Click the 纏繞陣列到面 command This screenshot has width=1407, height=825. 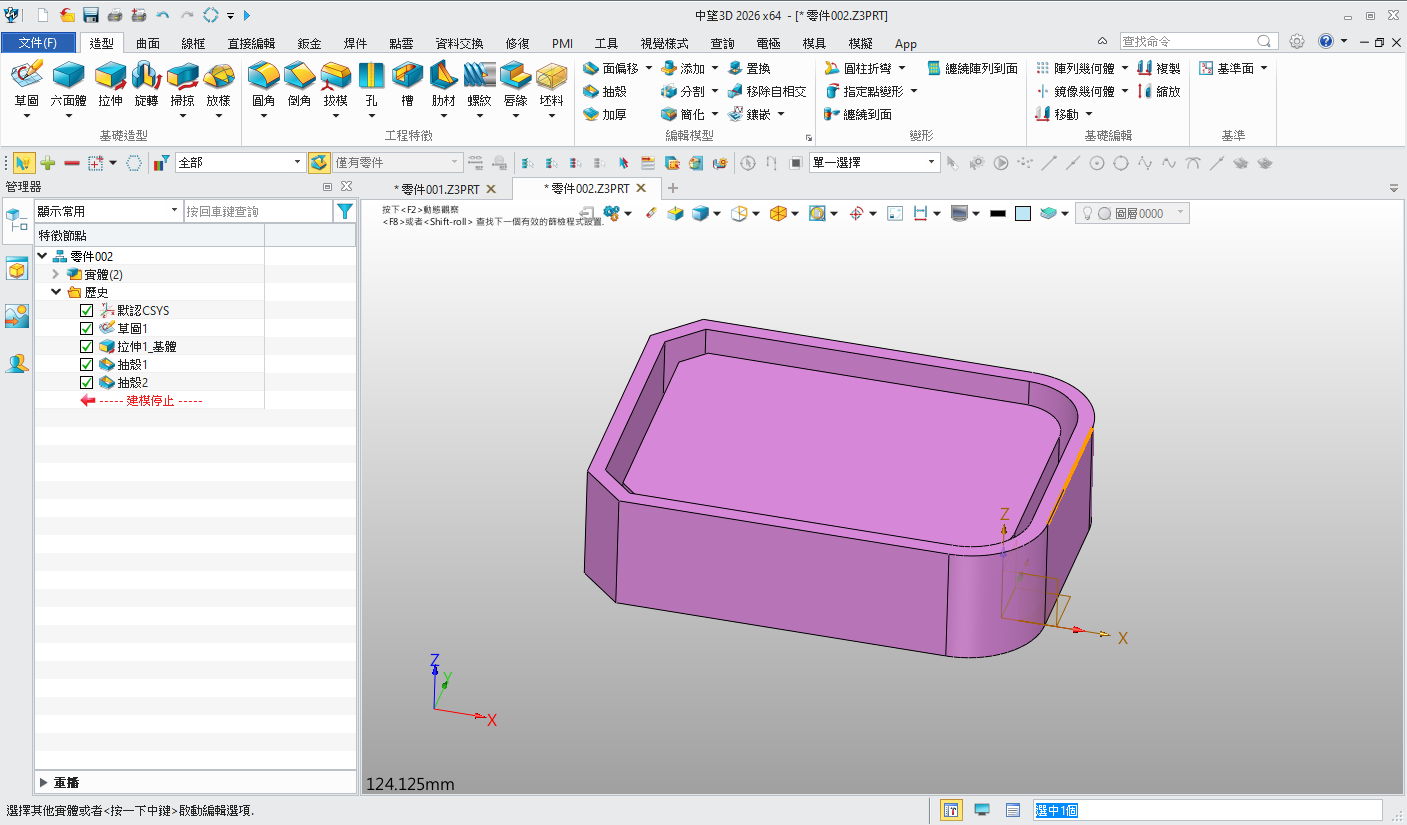(972, 68)
